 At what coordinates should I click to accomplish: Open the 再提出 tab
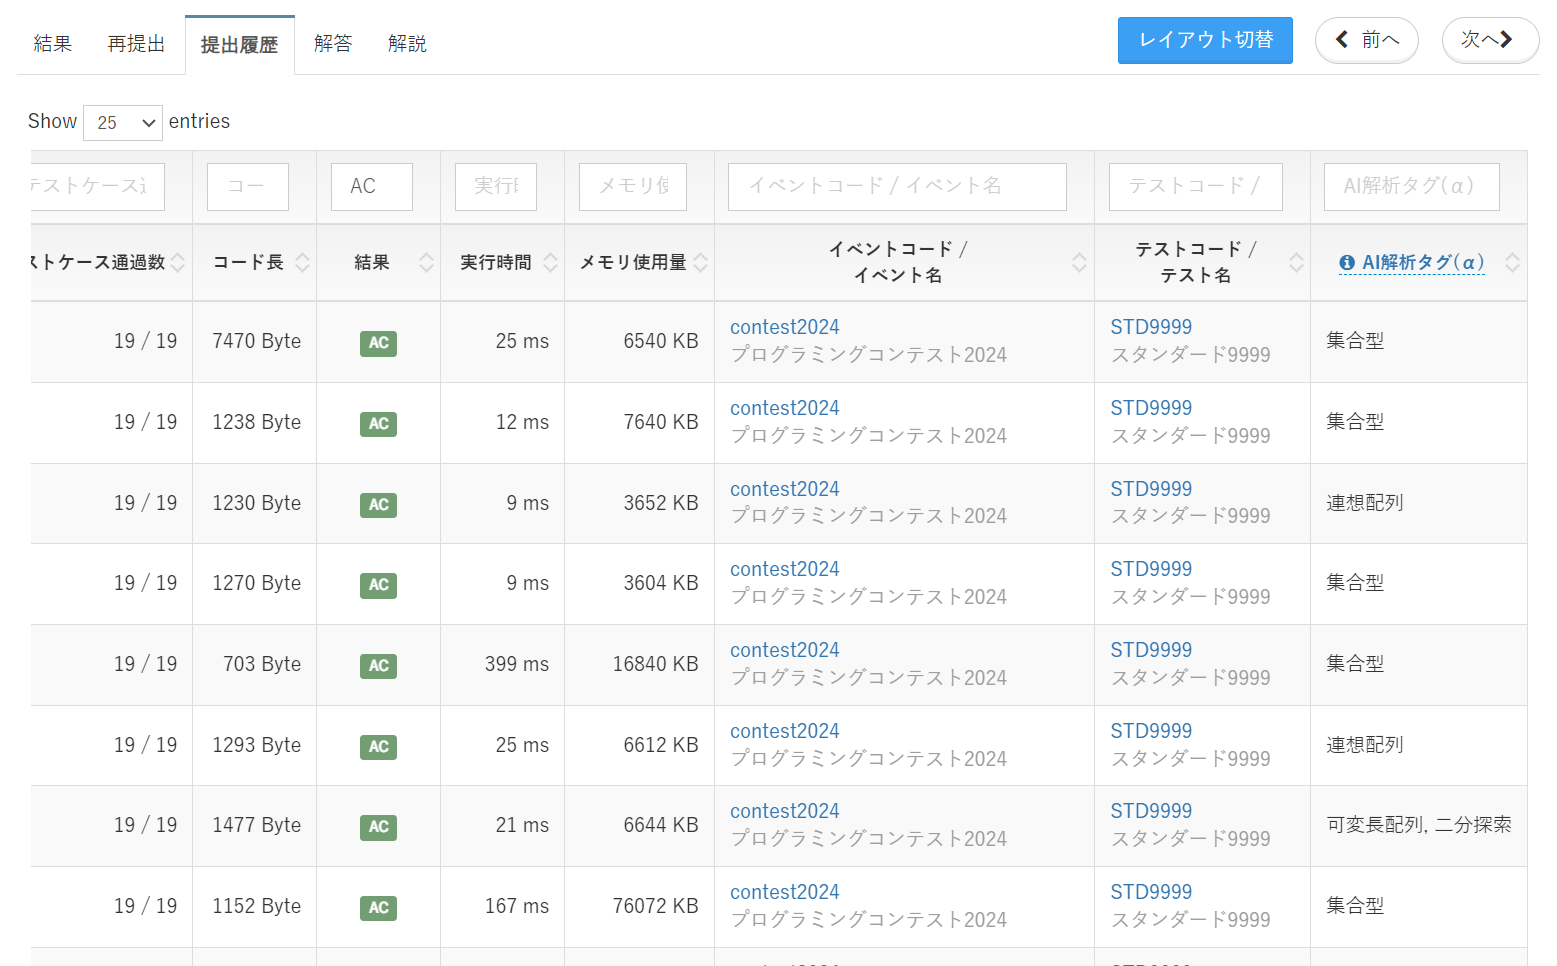click(136, 44)
